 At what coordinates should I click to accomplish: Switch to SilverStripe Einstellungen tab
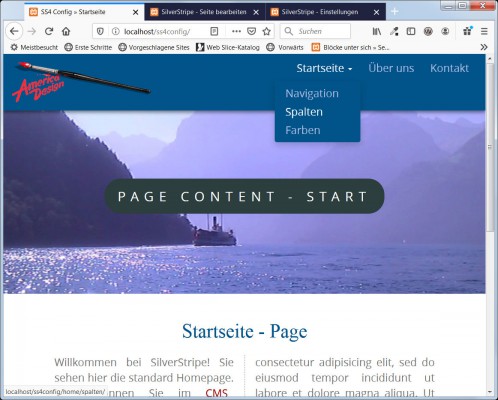pyautogui.click(x=325, y=12)
